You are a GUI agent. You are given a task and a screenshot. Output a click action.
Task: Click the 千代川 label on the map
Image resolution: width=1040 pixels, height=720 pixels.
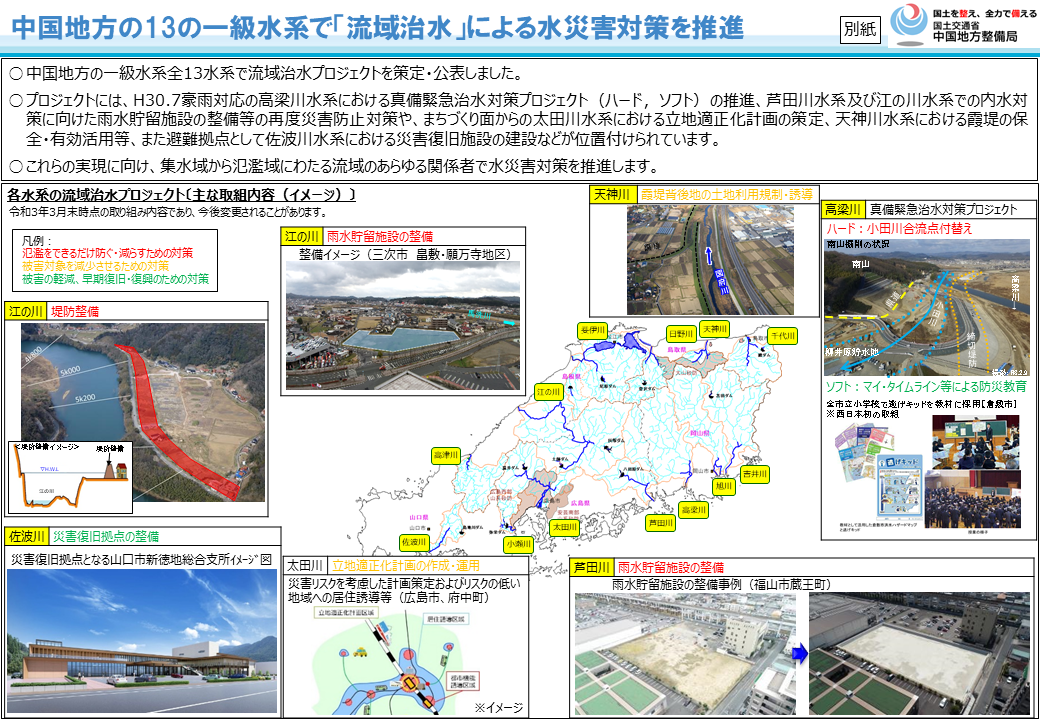pos(782,335)
